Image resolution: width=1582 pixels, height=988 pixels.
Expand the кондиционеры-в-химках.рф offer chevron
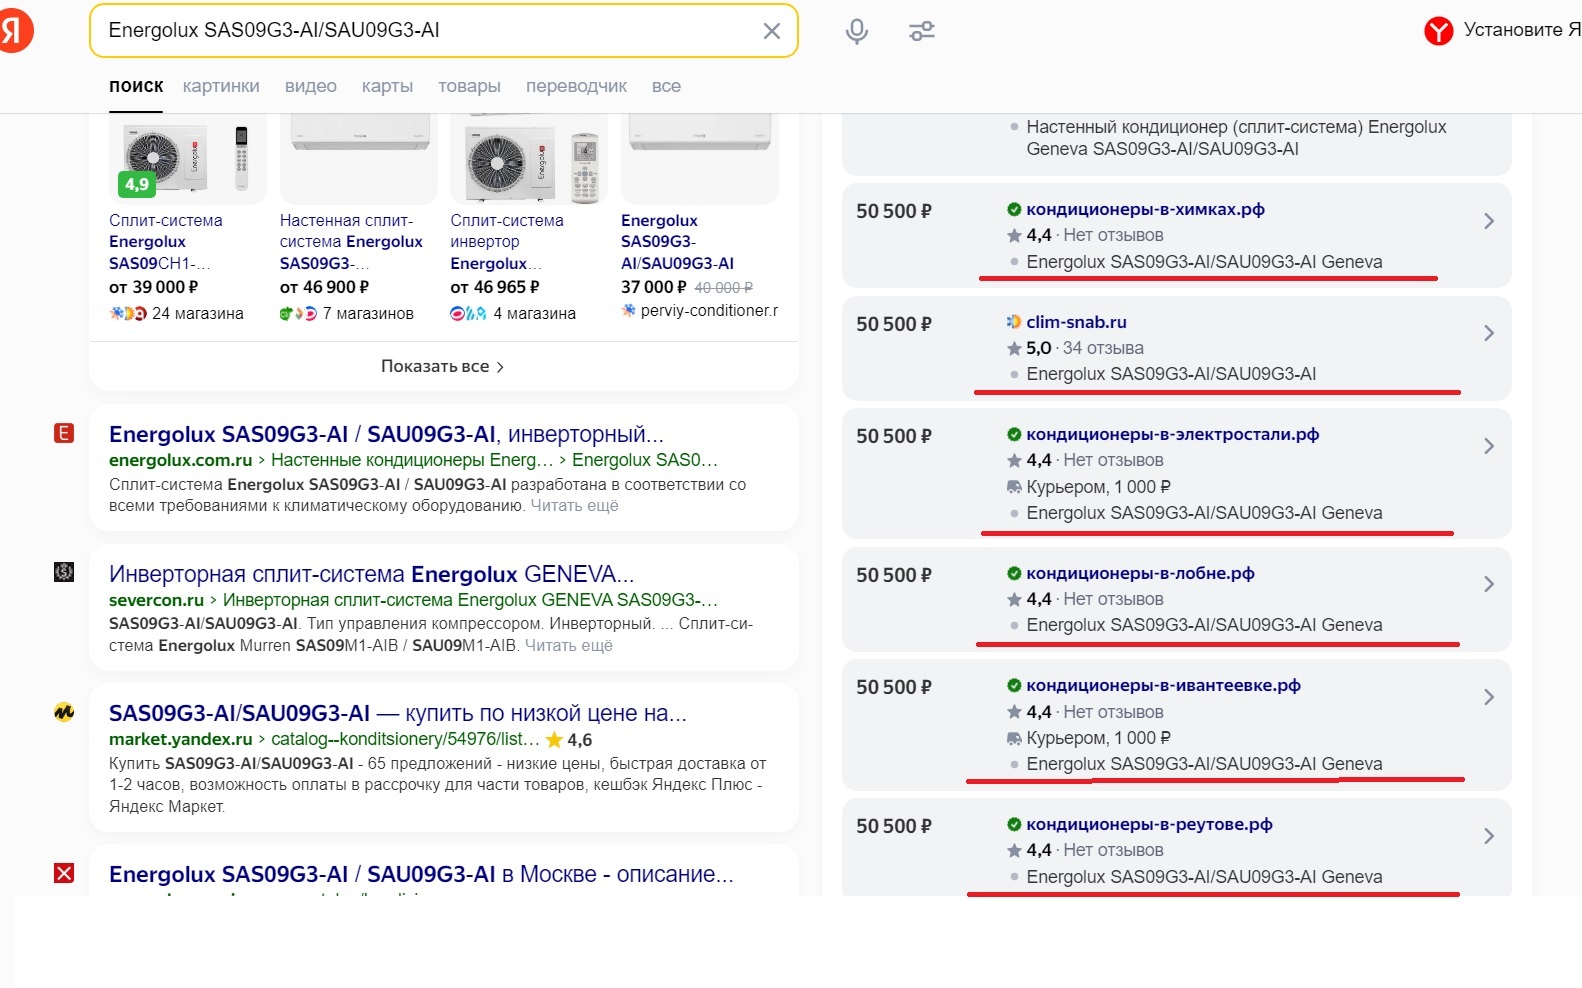pos(1489,221)
